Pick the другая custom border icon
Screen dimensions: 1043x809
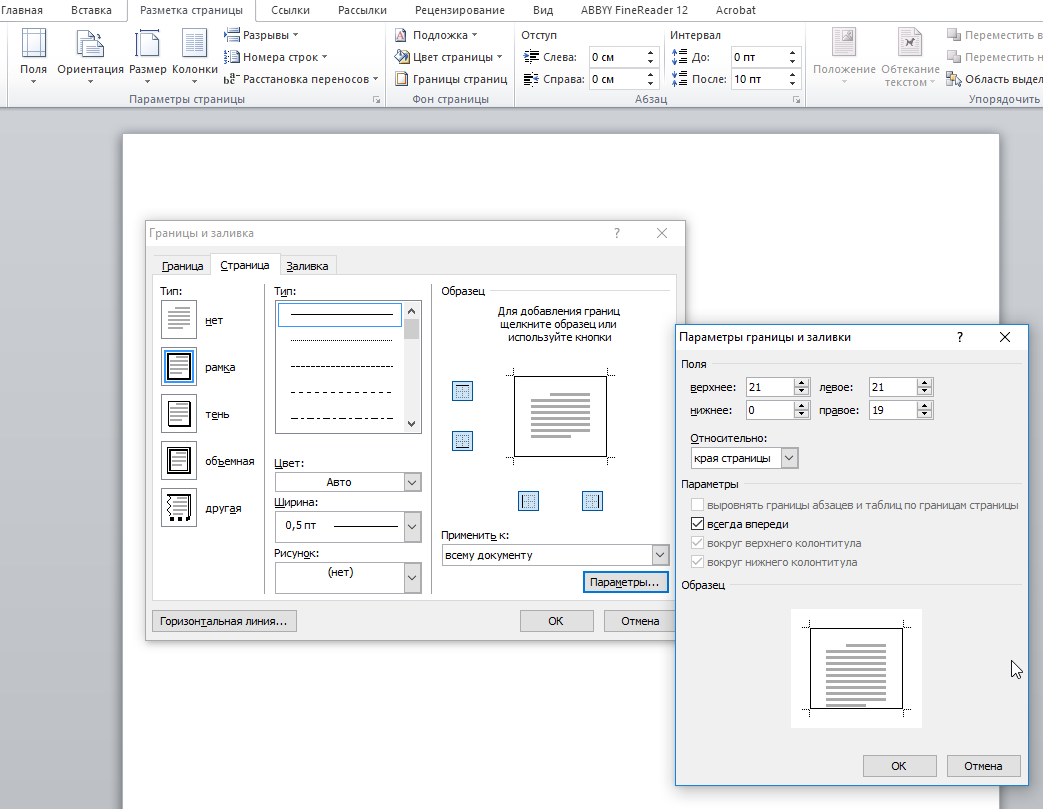(x=179, y=508)
